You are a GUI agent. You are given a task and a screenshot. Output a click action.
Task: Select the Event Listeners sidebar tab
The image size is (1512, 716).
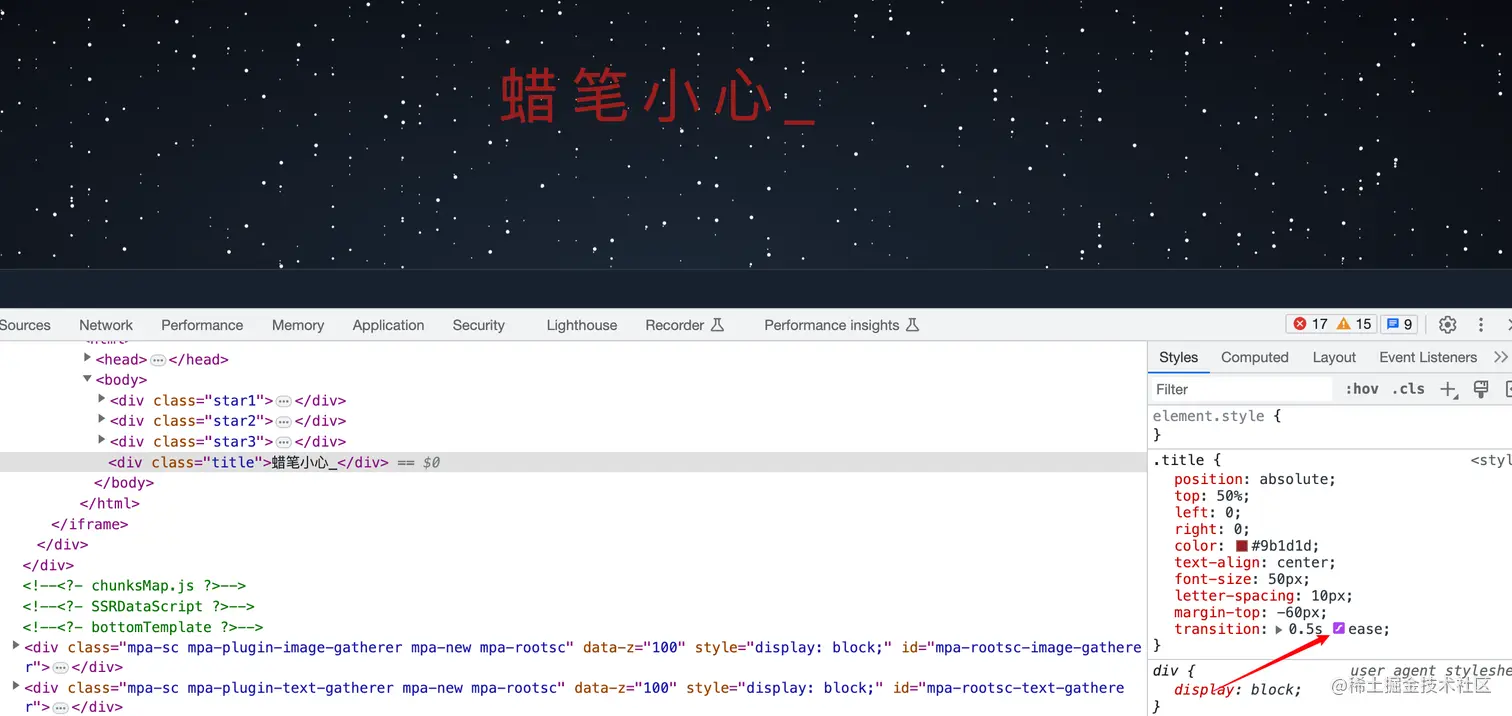click(x=1428, y=357)
